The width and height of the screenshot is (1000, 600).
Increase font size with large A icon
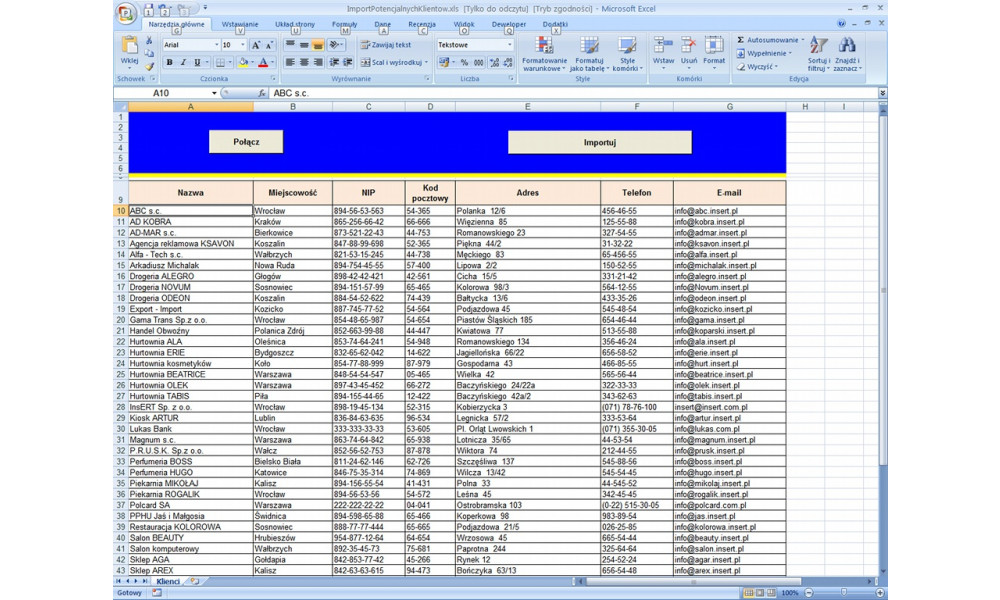pyautogui.click(x=255, y=45)
